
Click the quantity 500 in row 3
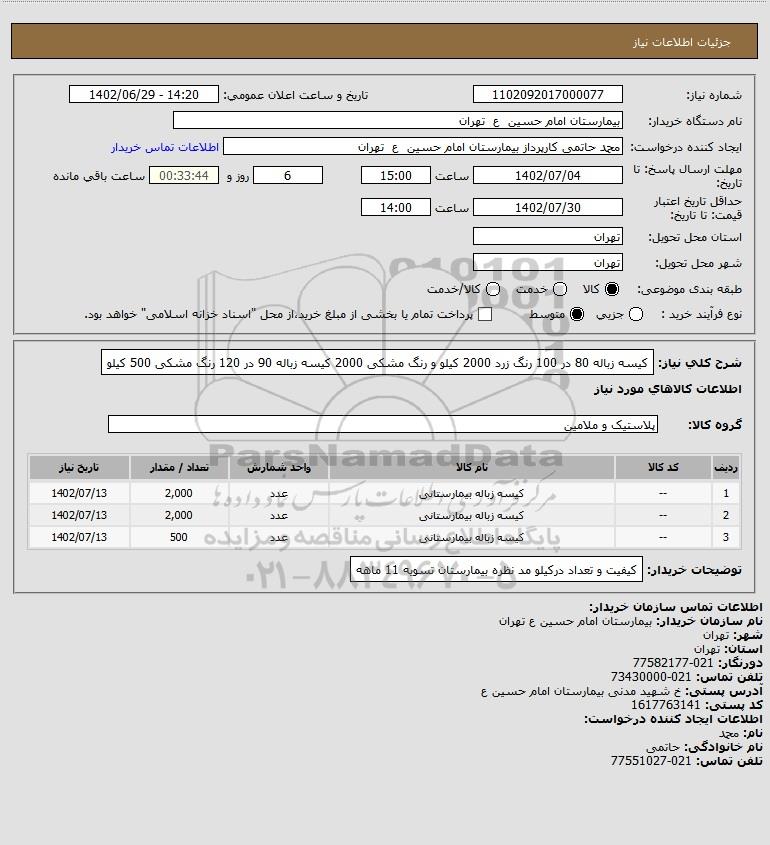(178, 537)
